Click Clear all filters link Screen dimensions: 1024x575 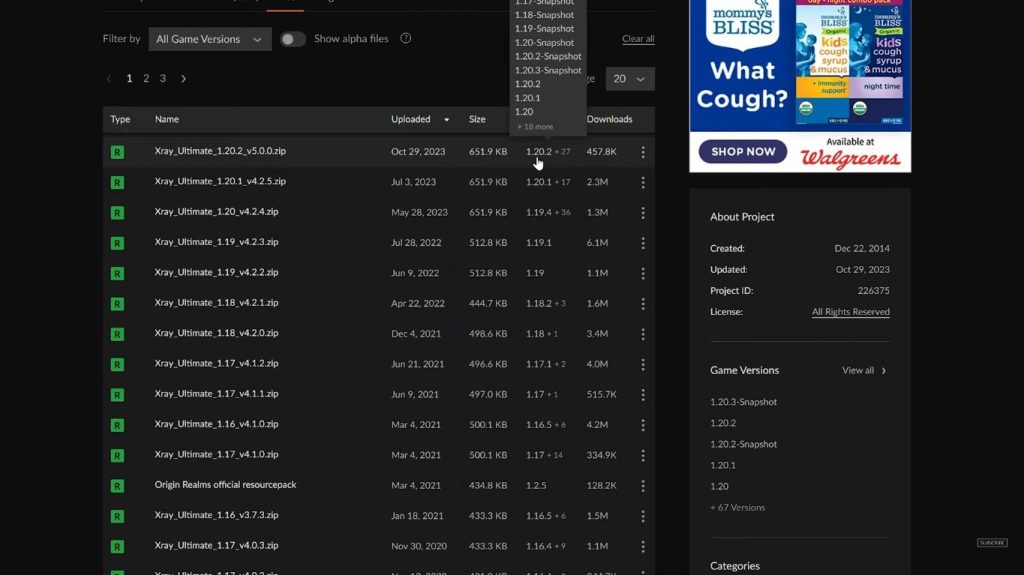(638, 39)
